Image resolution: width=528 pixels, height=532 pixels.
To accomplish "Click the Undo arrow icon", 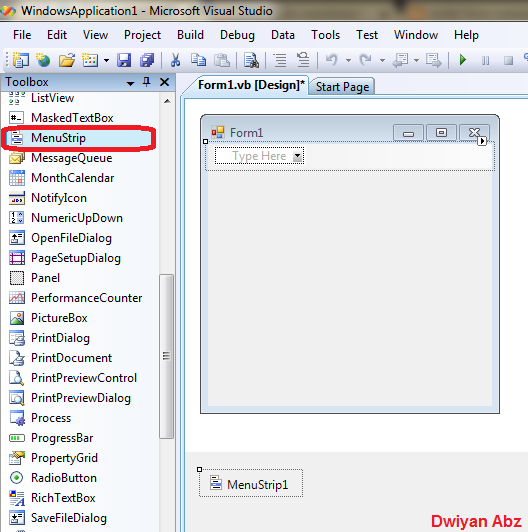I will click(x=332, y=60).
